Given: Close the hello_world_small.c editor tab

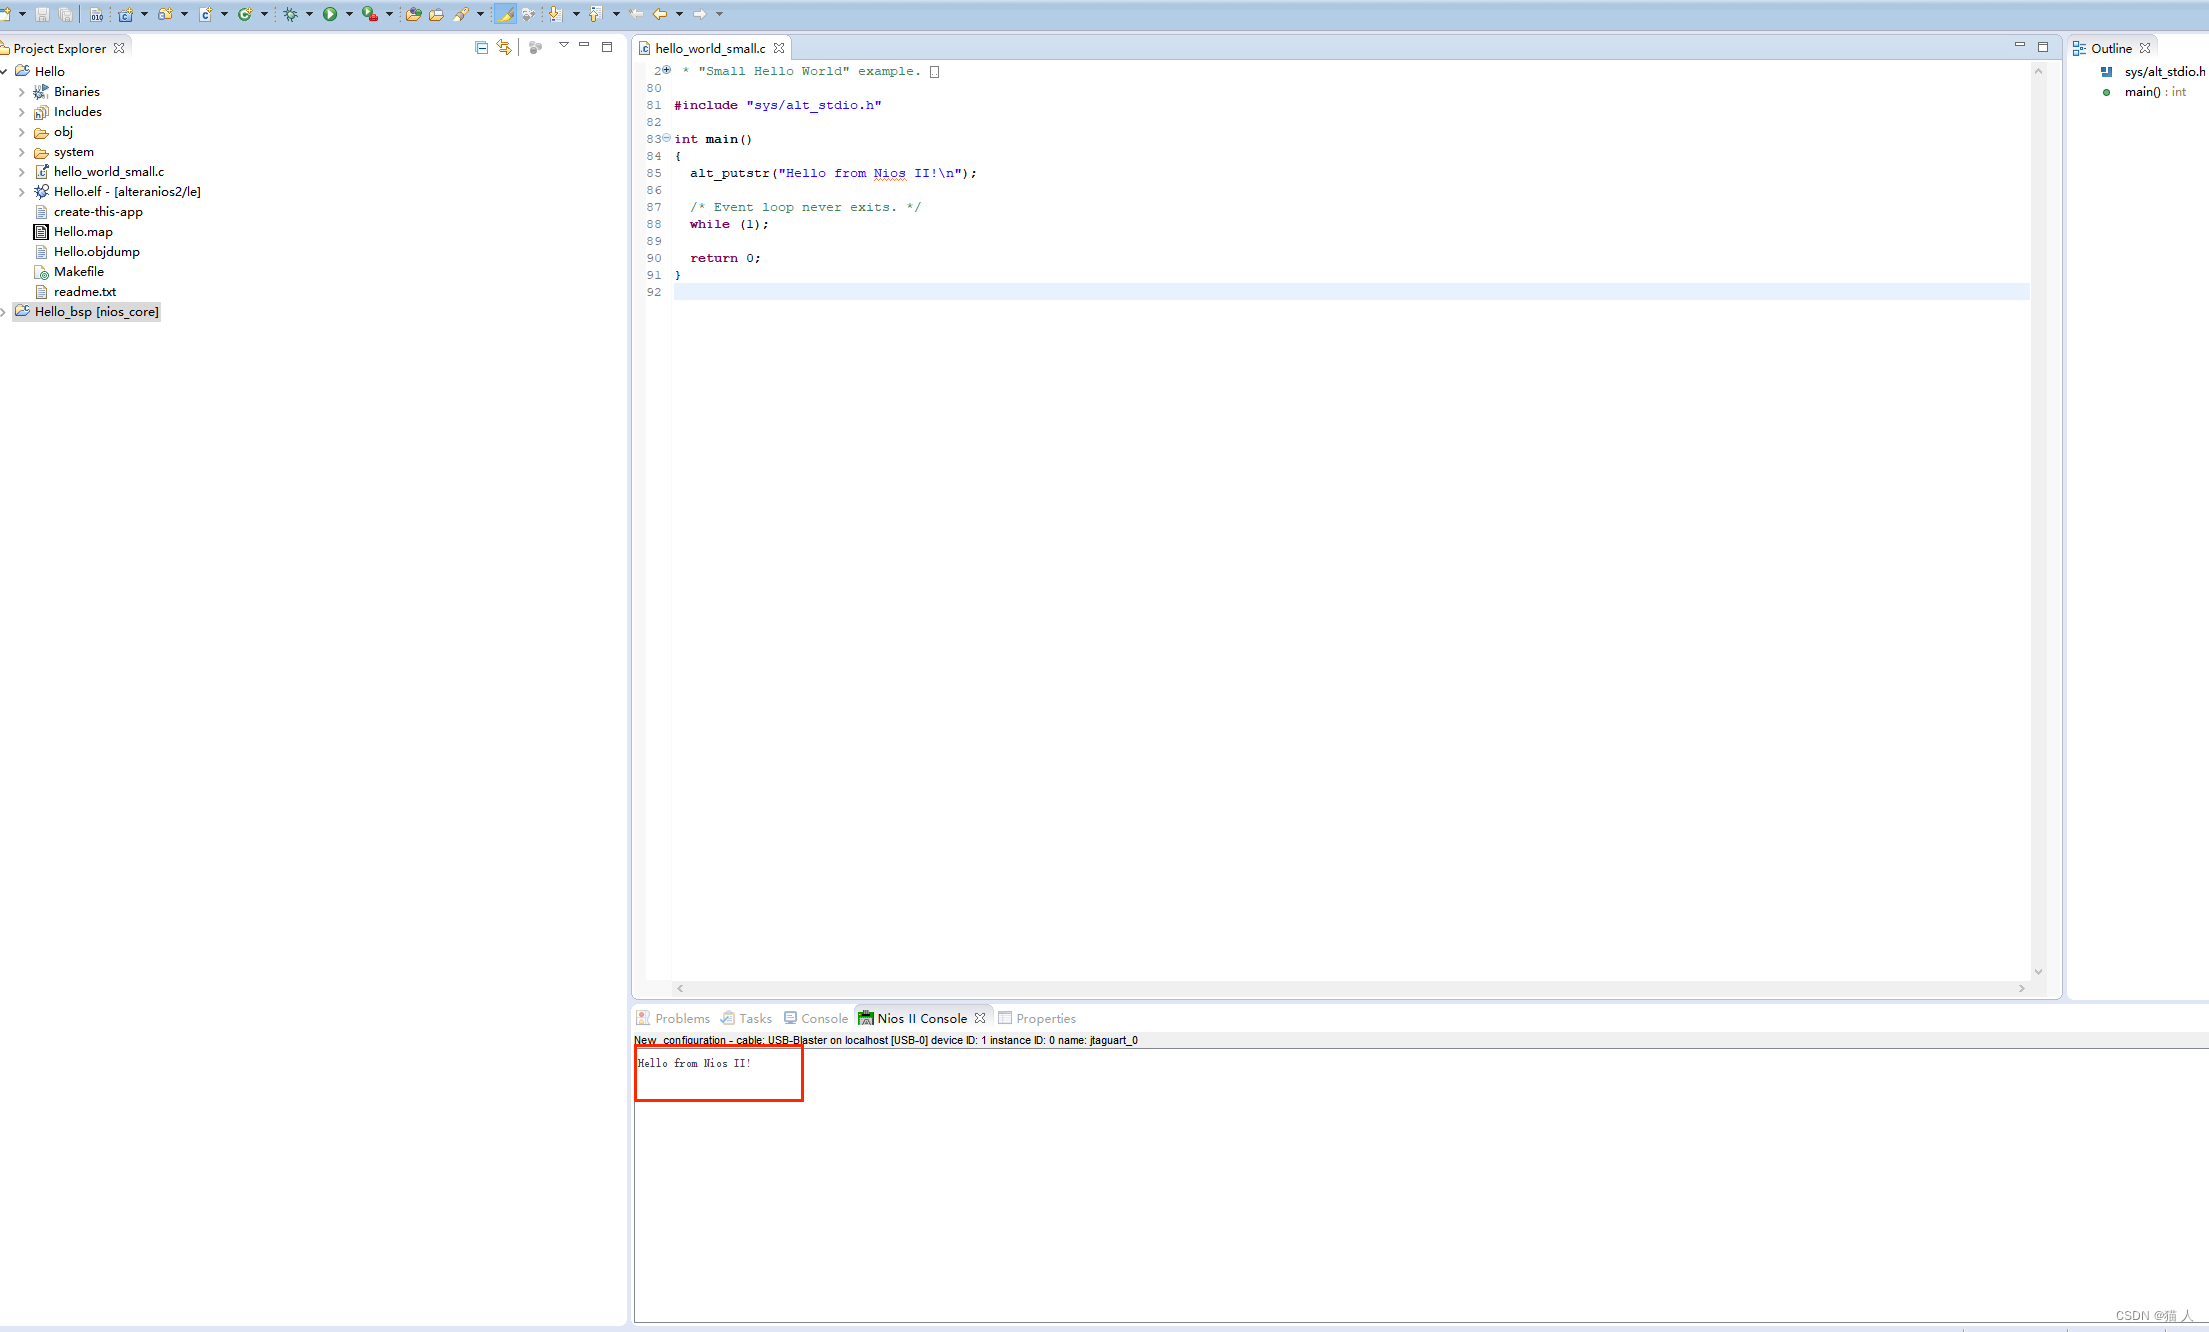Looking at the screenshot, I should point(779,48).
